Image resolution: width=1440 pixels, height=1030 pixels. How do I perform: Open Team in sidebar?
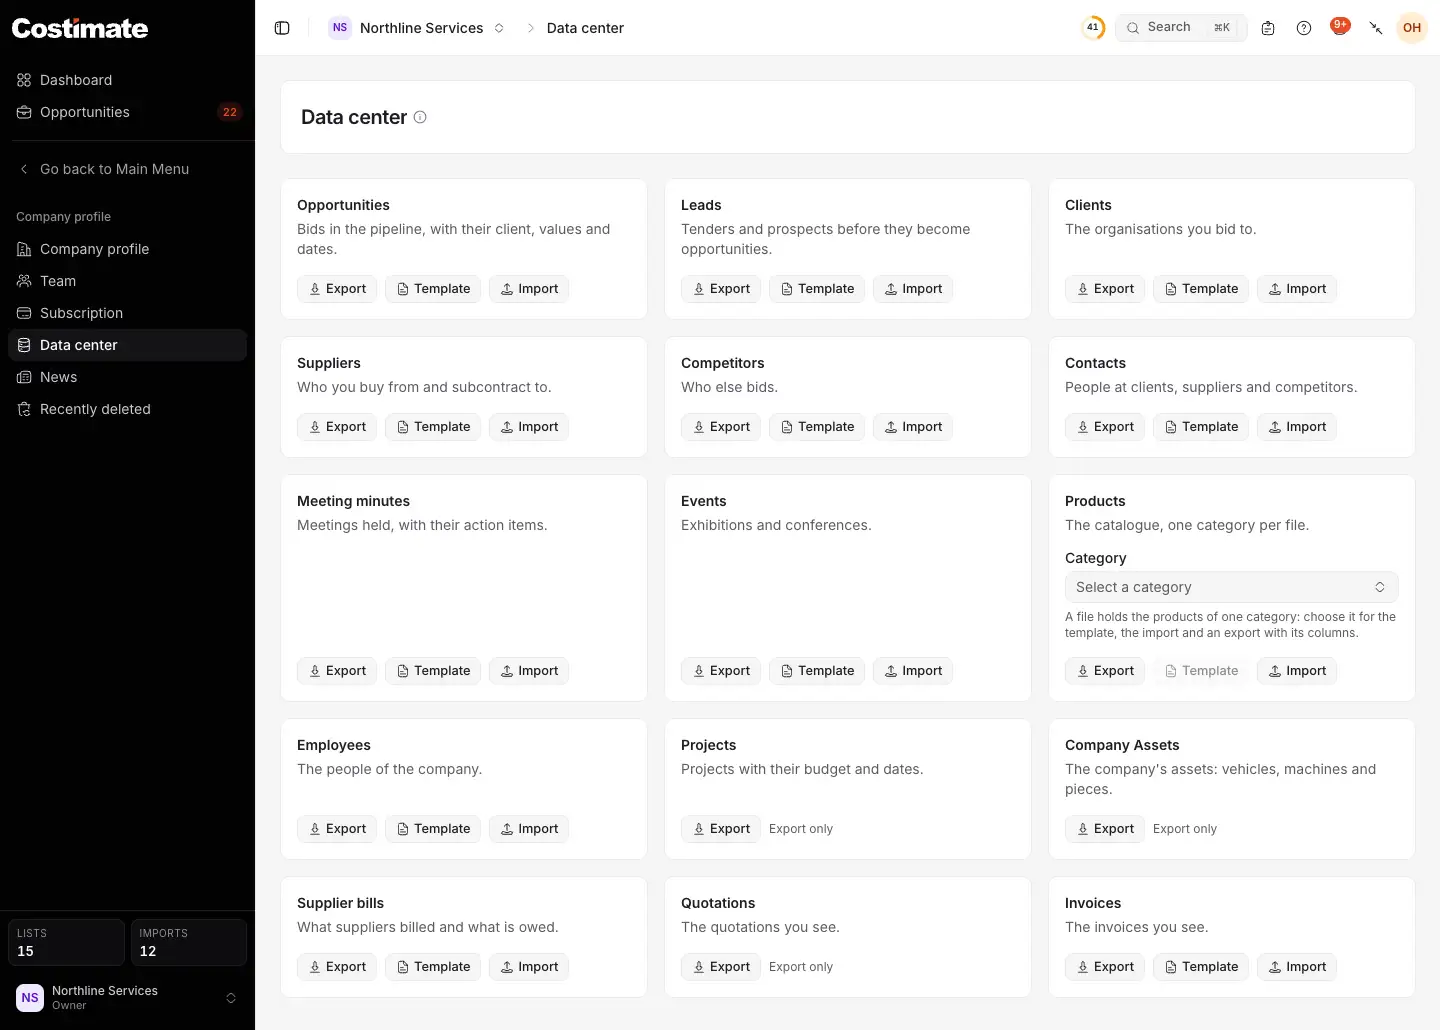pyautogui.click(x=127, y=281)
